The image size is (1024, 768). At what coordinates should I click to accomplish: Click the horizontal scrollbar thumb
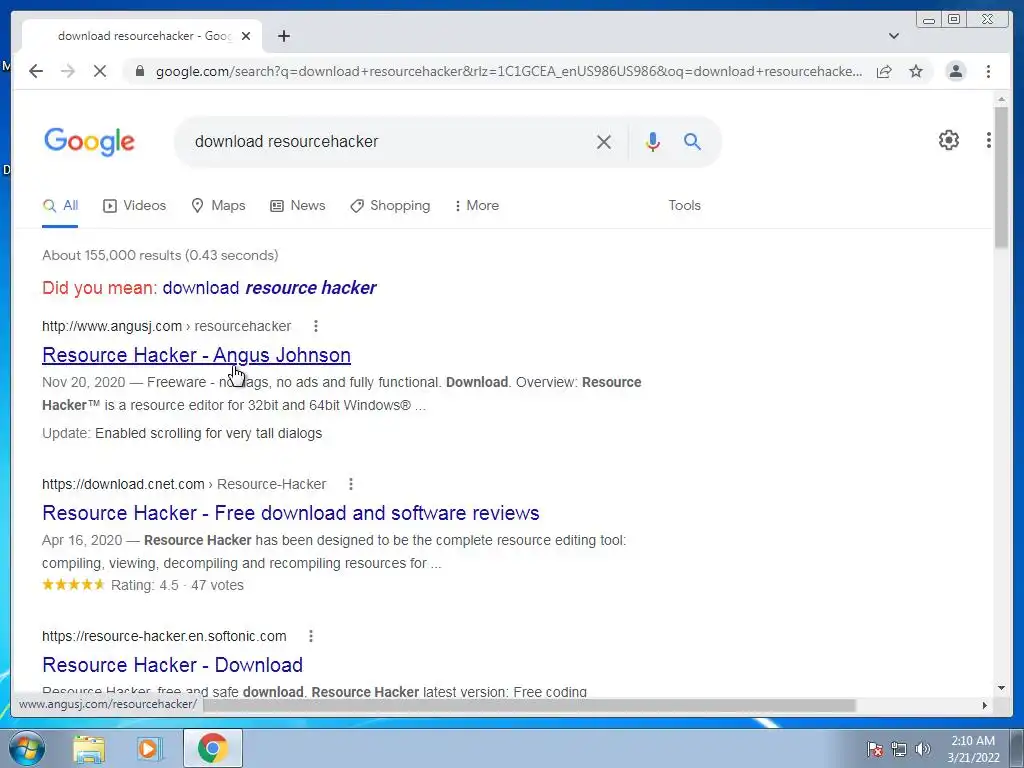click(x=529, y=705)
